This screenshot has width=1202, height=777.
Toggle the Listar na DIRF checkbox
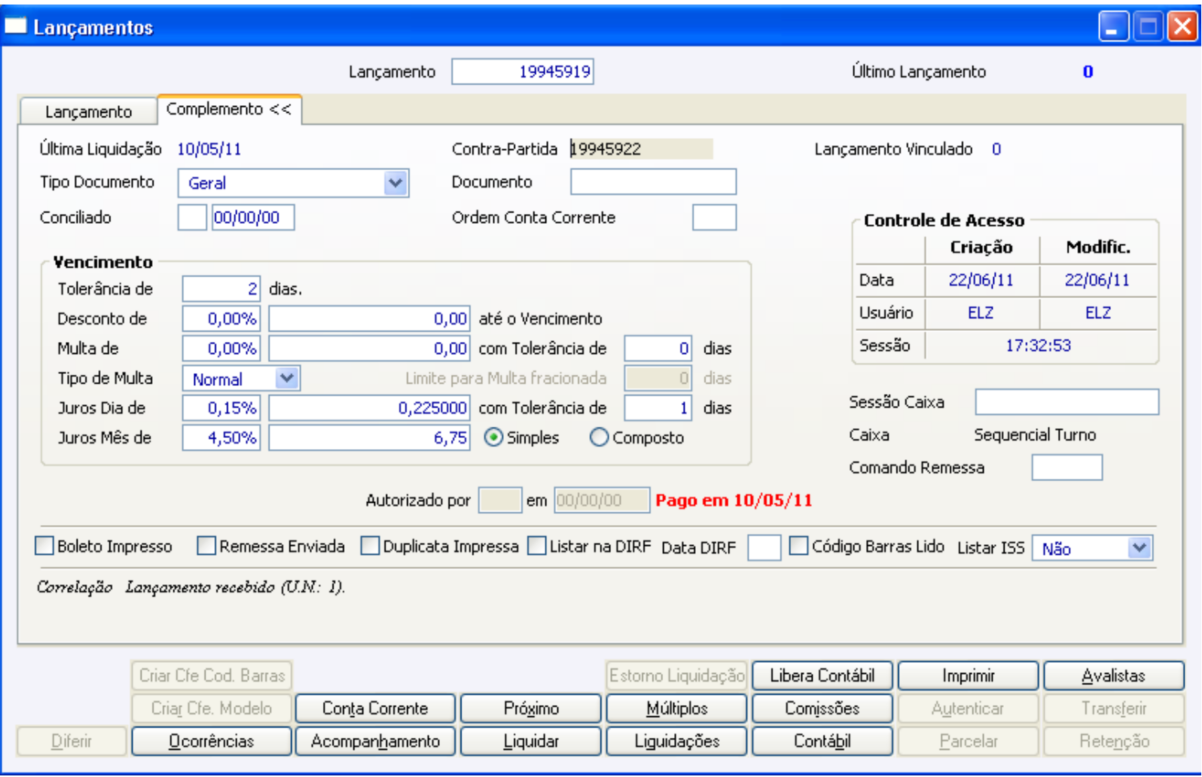pos(537,547)
